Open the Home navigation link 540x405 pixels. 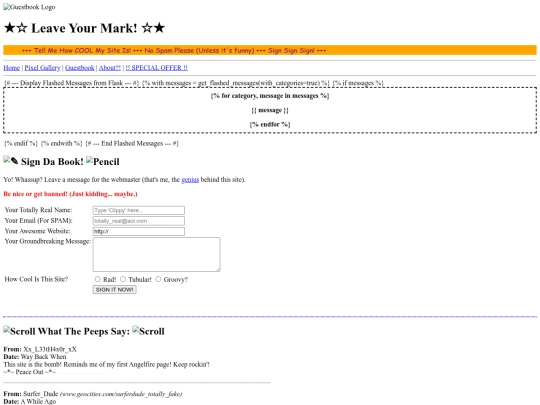point(12,68)
